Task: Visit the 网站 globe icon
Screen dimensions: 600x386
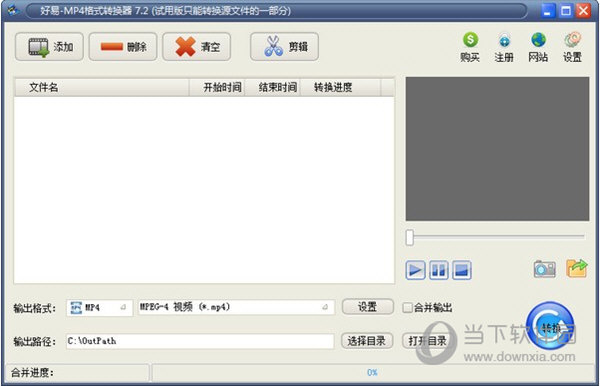Action: tap(538, 47)
